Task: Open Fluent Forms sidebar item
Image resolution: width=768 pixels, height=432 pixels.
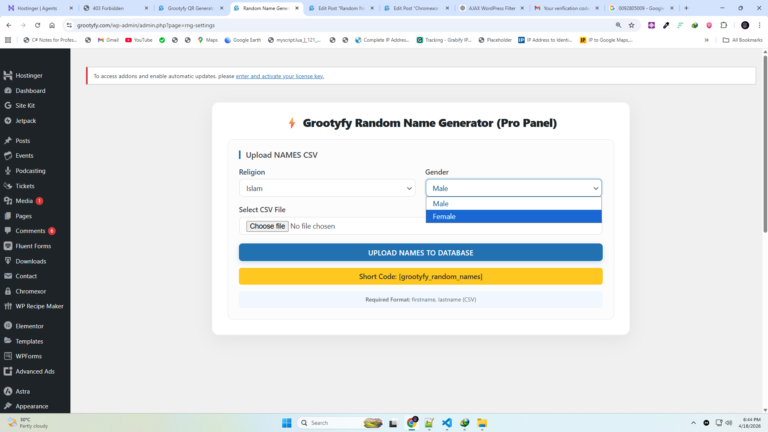Action: click(33, 246)
